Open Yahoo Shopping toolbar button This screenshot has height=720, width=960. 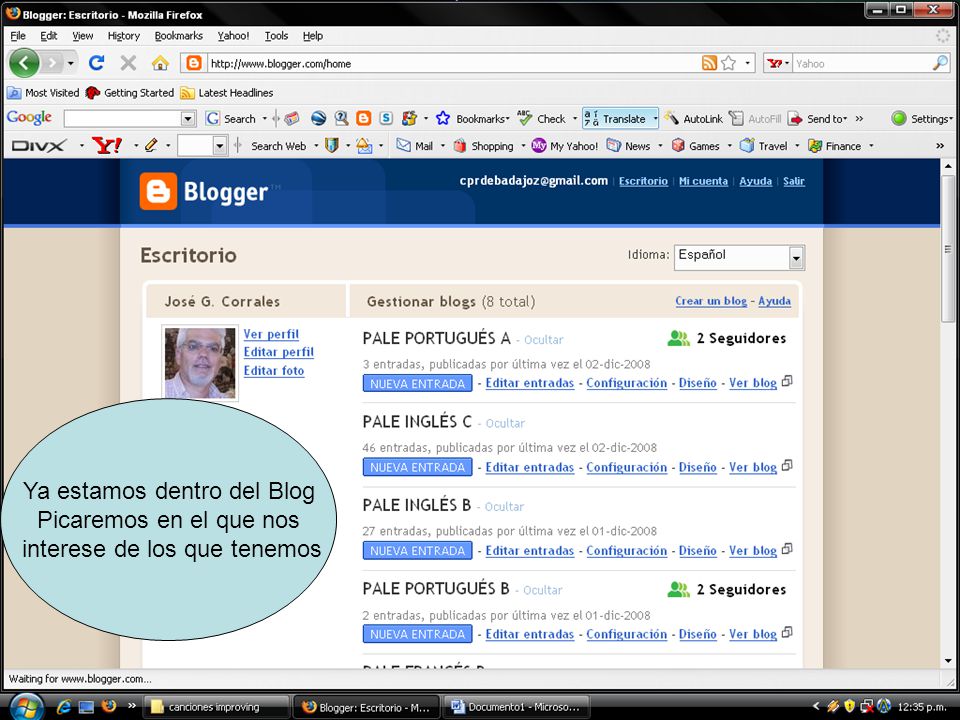click(484, 146)
